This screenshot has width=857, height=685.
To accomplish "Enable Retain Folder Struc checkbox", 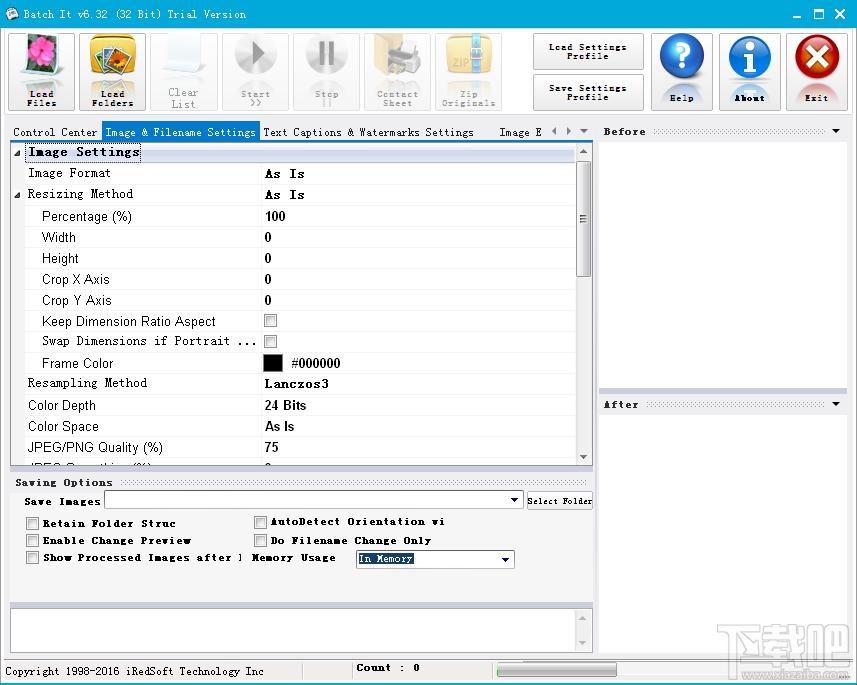I will pos(33,524).
